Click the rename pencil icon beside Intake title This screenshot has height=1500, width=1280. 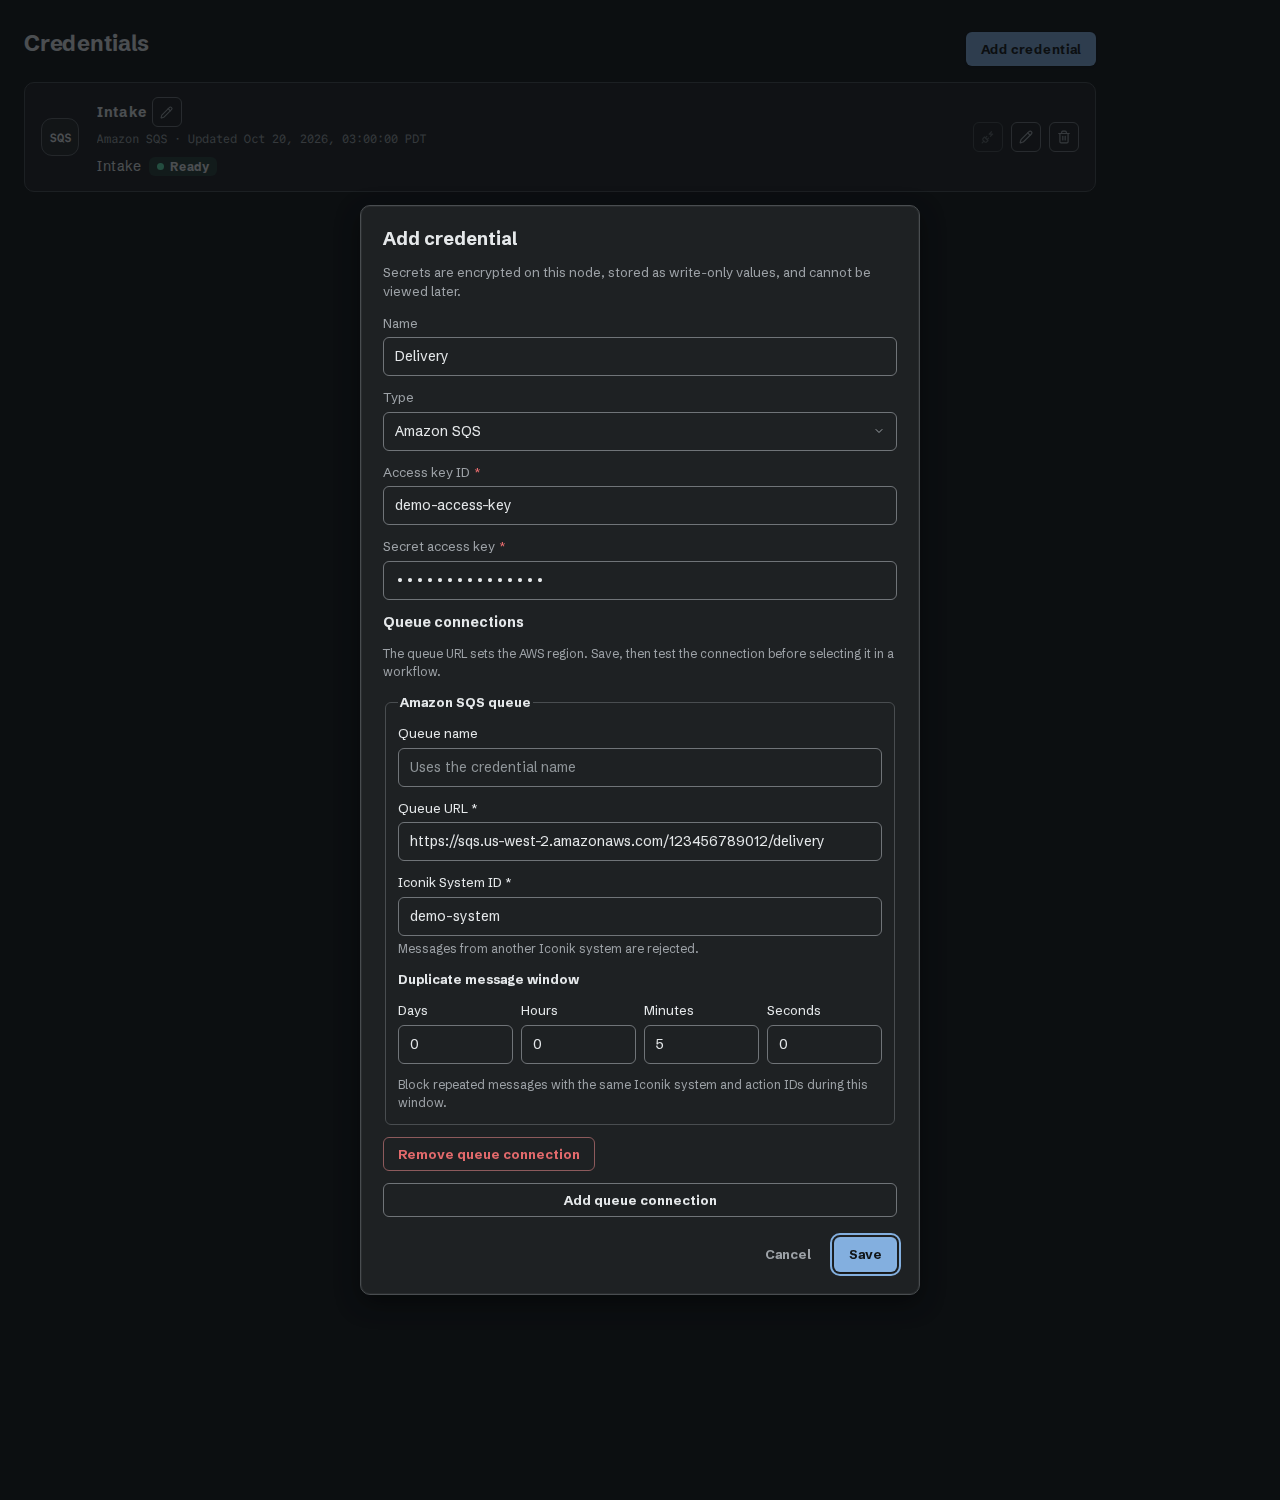(167, 112)
